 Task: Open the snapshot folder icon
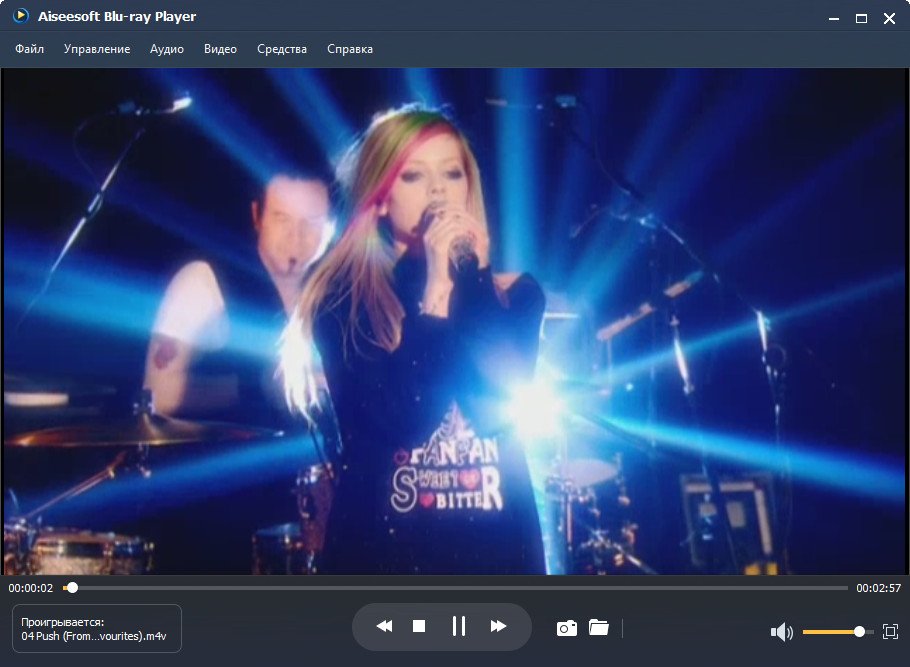[x=599, y=628]
